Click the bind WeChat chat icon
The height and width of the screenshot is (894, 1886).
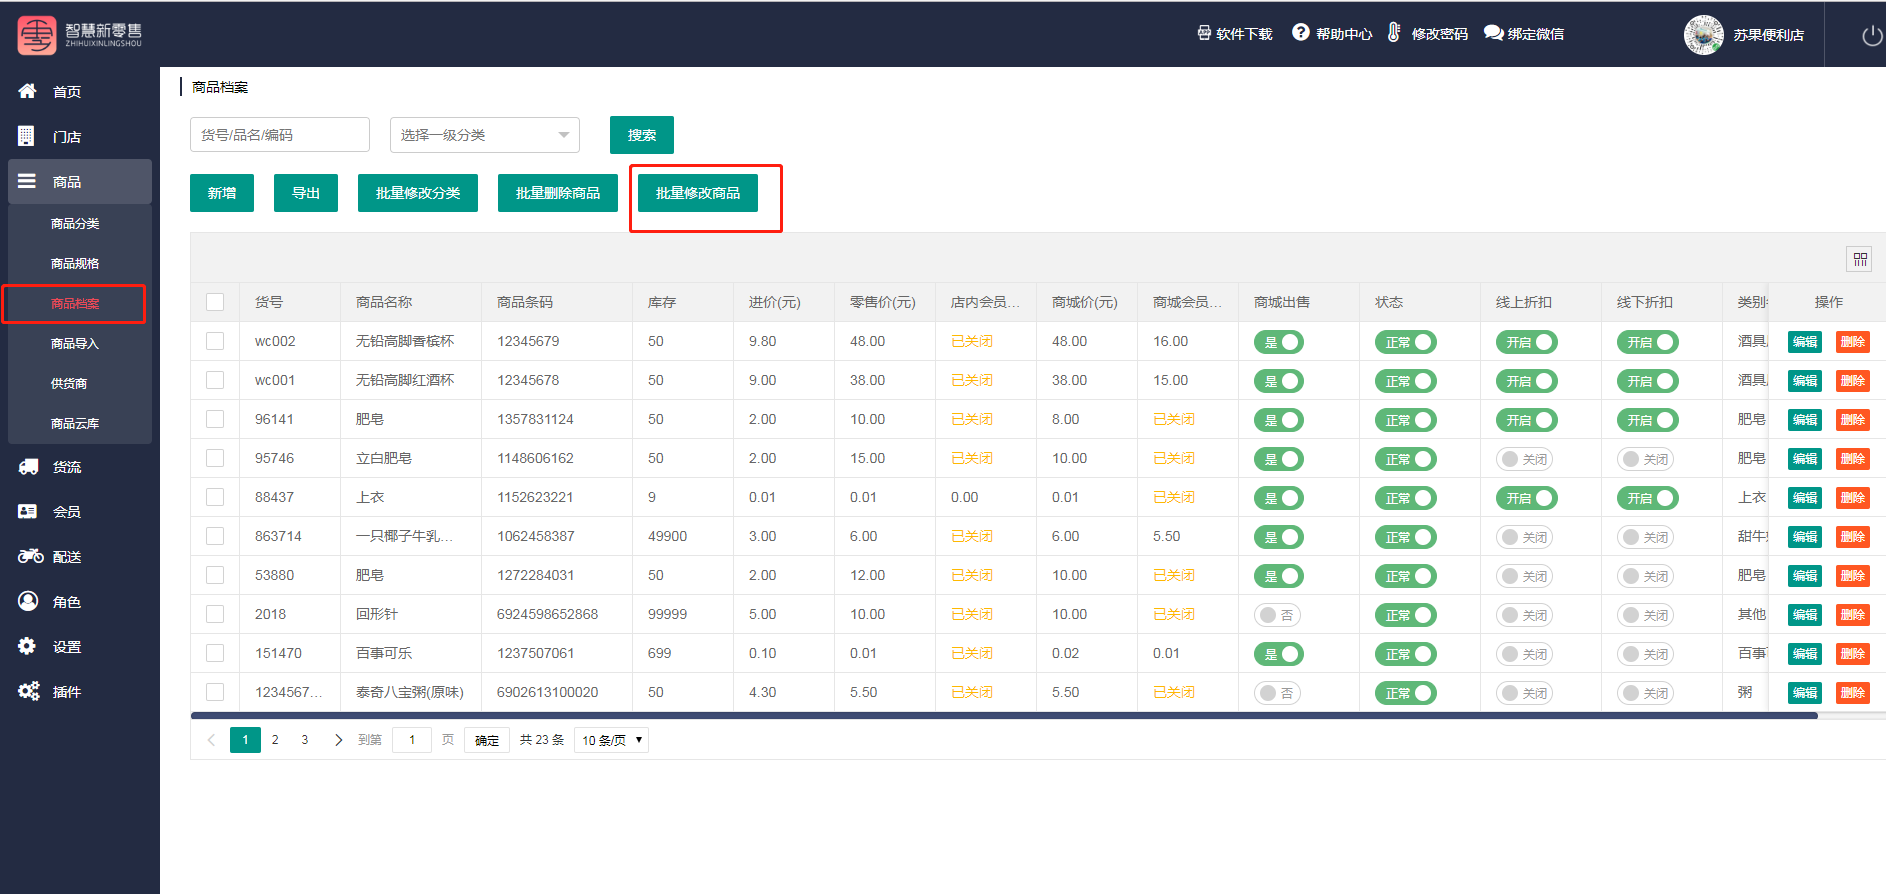pyautogui.click(x=1493, y=33)
